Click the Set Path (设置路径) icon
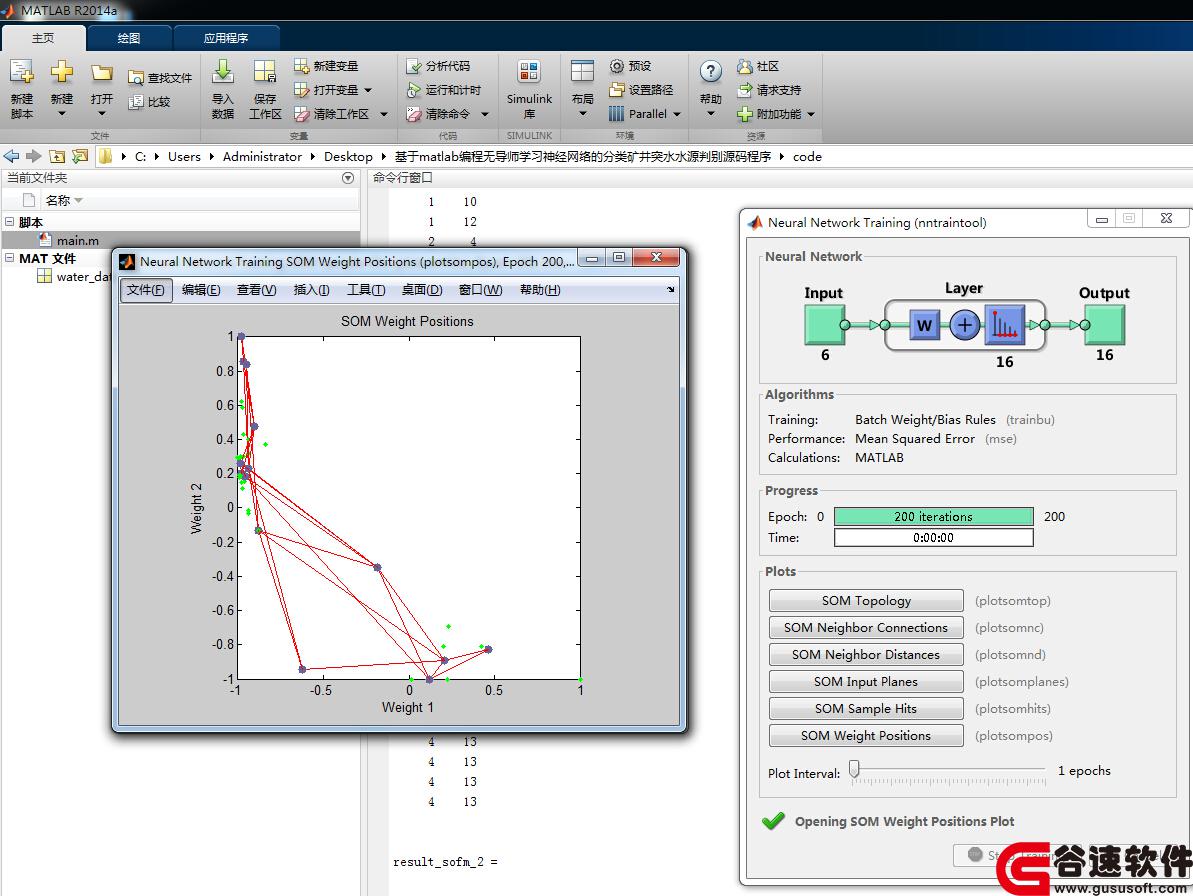Image resolution: width=1193 pixels, height=896 pixels. (616, 90)
